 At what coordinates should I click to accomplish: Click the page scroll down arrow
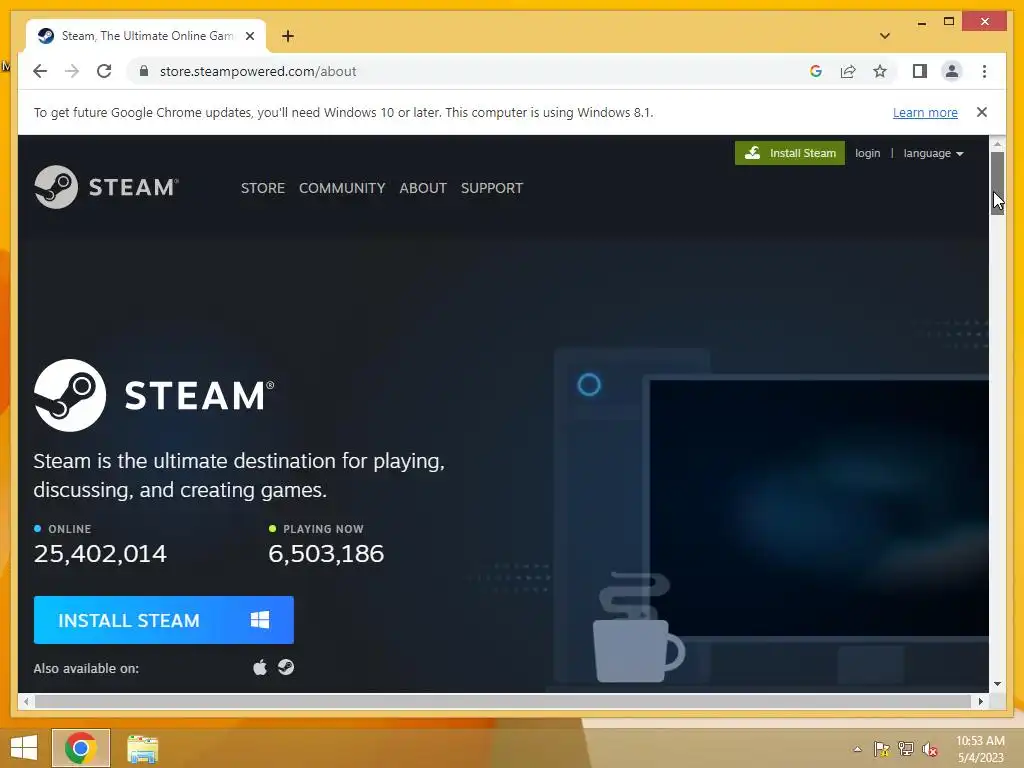[997, 684]
